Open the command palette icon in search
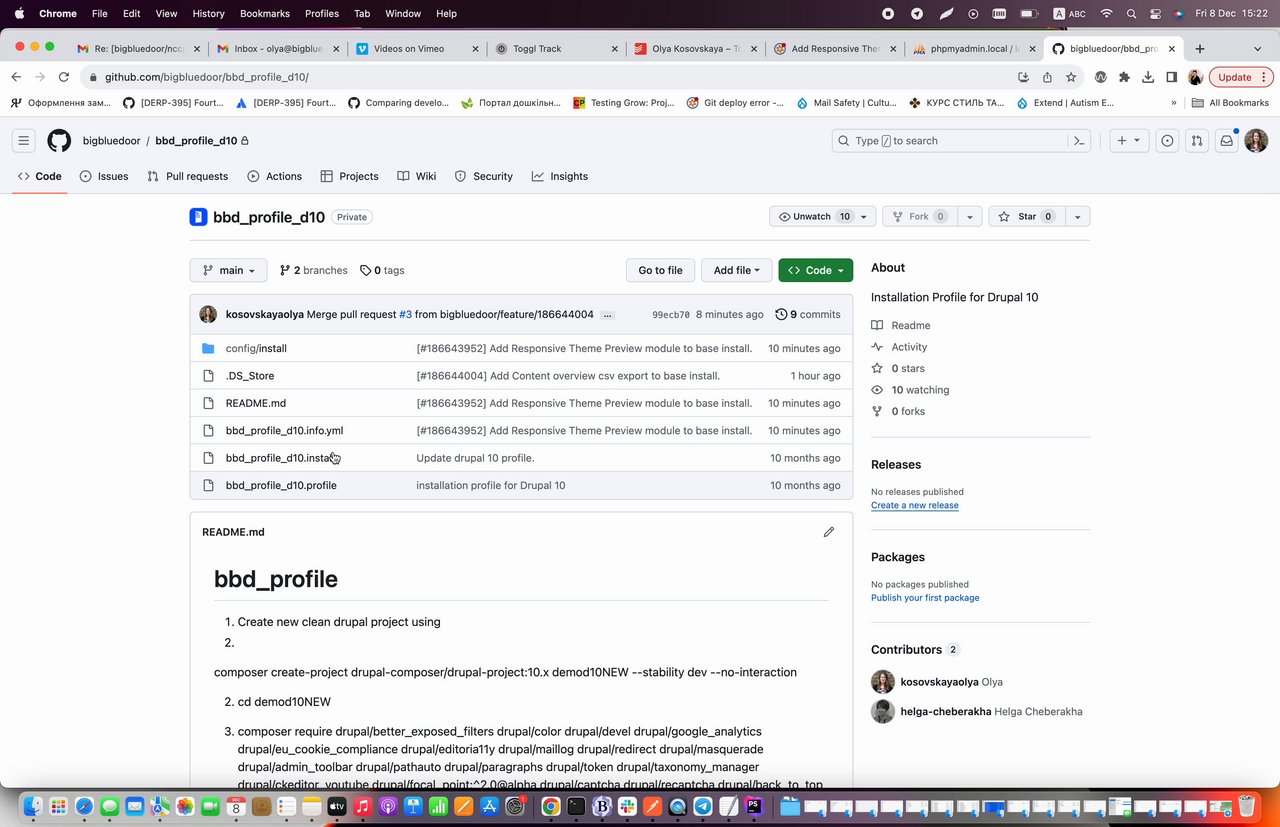 [x=1079, y=141]
